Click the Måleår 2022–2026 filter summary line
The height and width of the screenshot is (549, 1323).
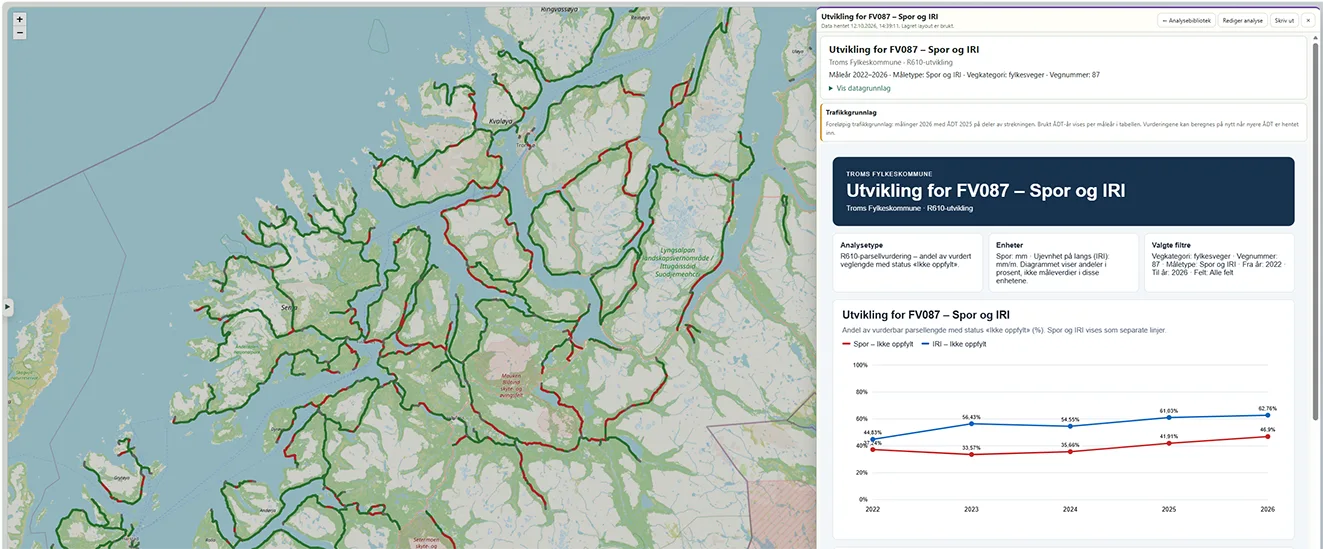click(964, 75)
